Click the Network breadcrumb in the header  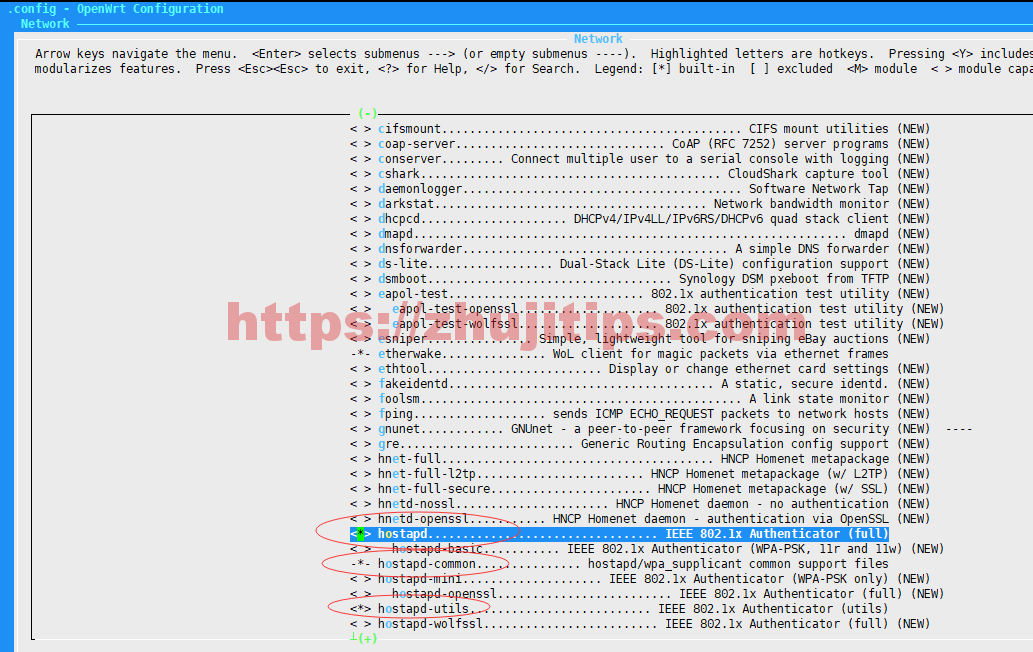tap(45, 23)
